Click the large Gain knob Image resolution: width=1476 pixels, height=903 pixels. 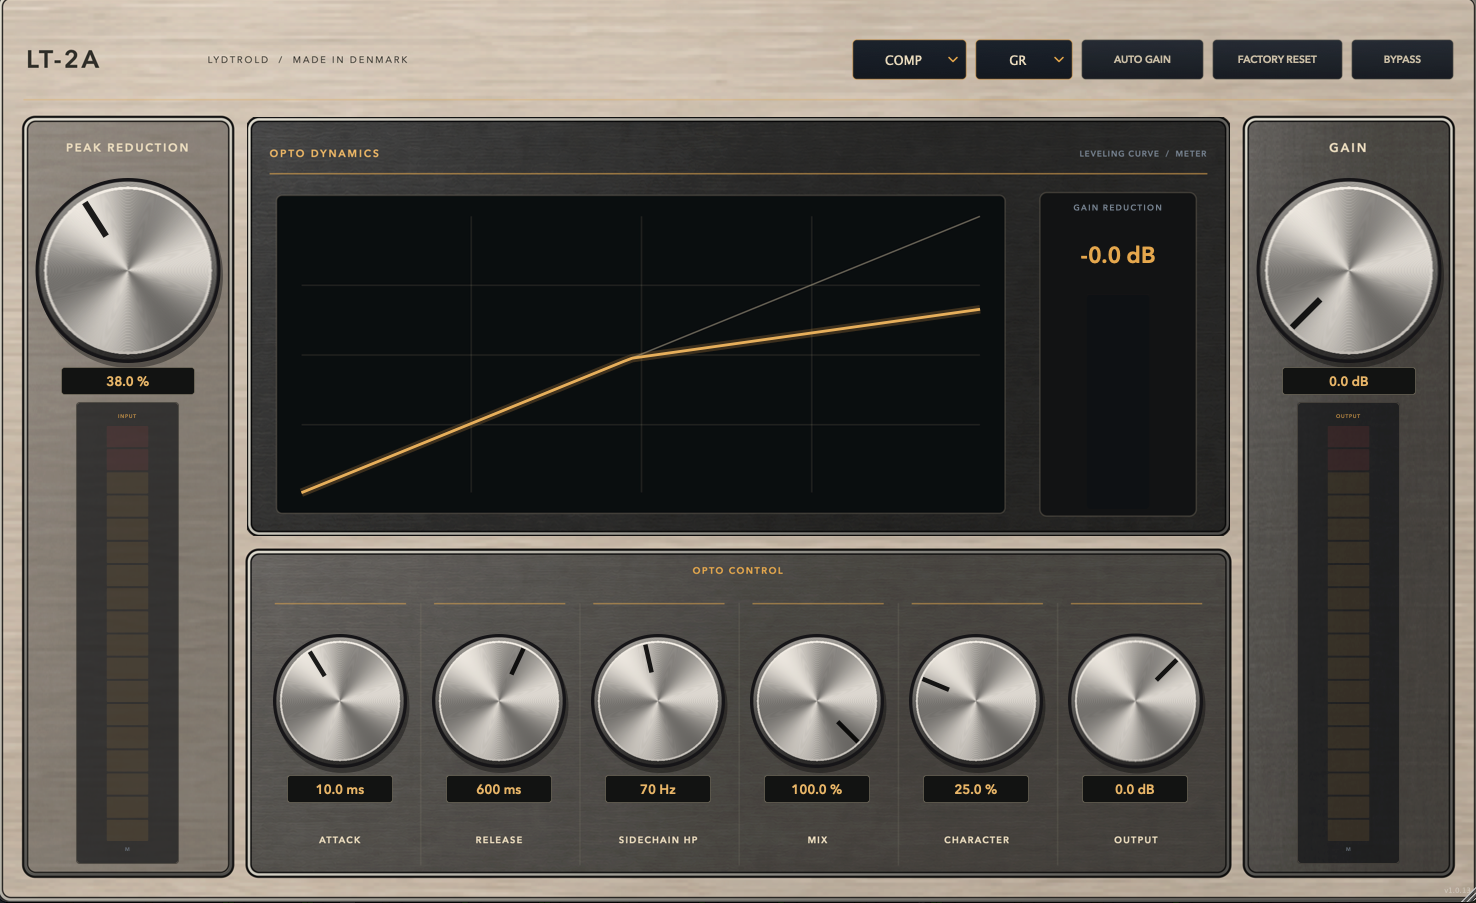(x=1348, y=270)
